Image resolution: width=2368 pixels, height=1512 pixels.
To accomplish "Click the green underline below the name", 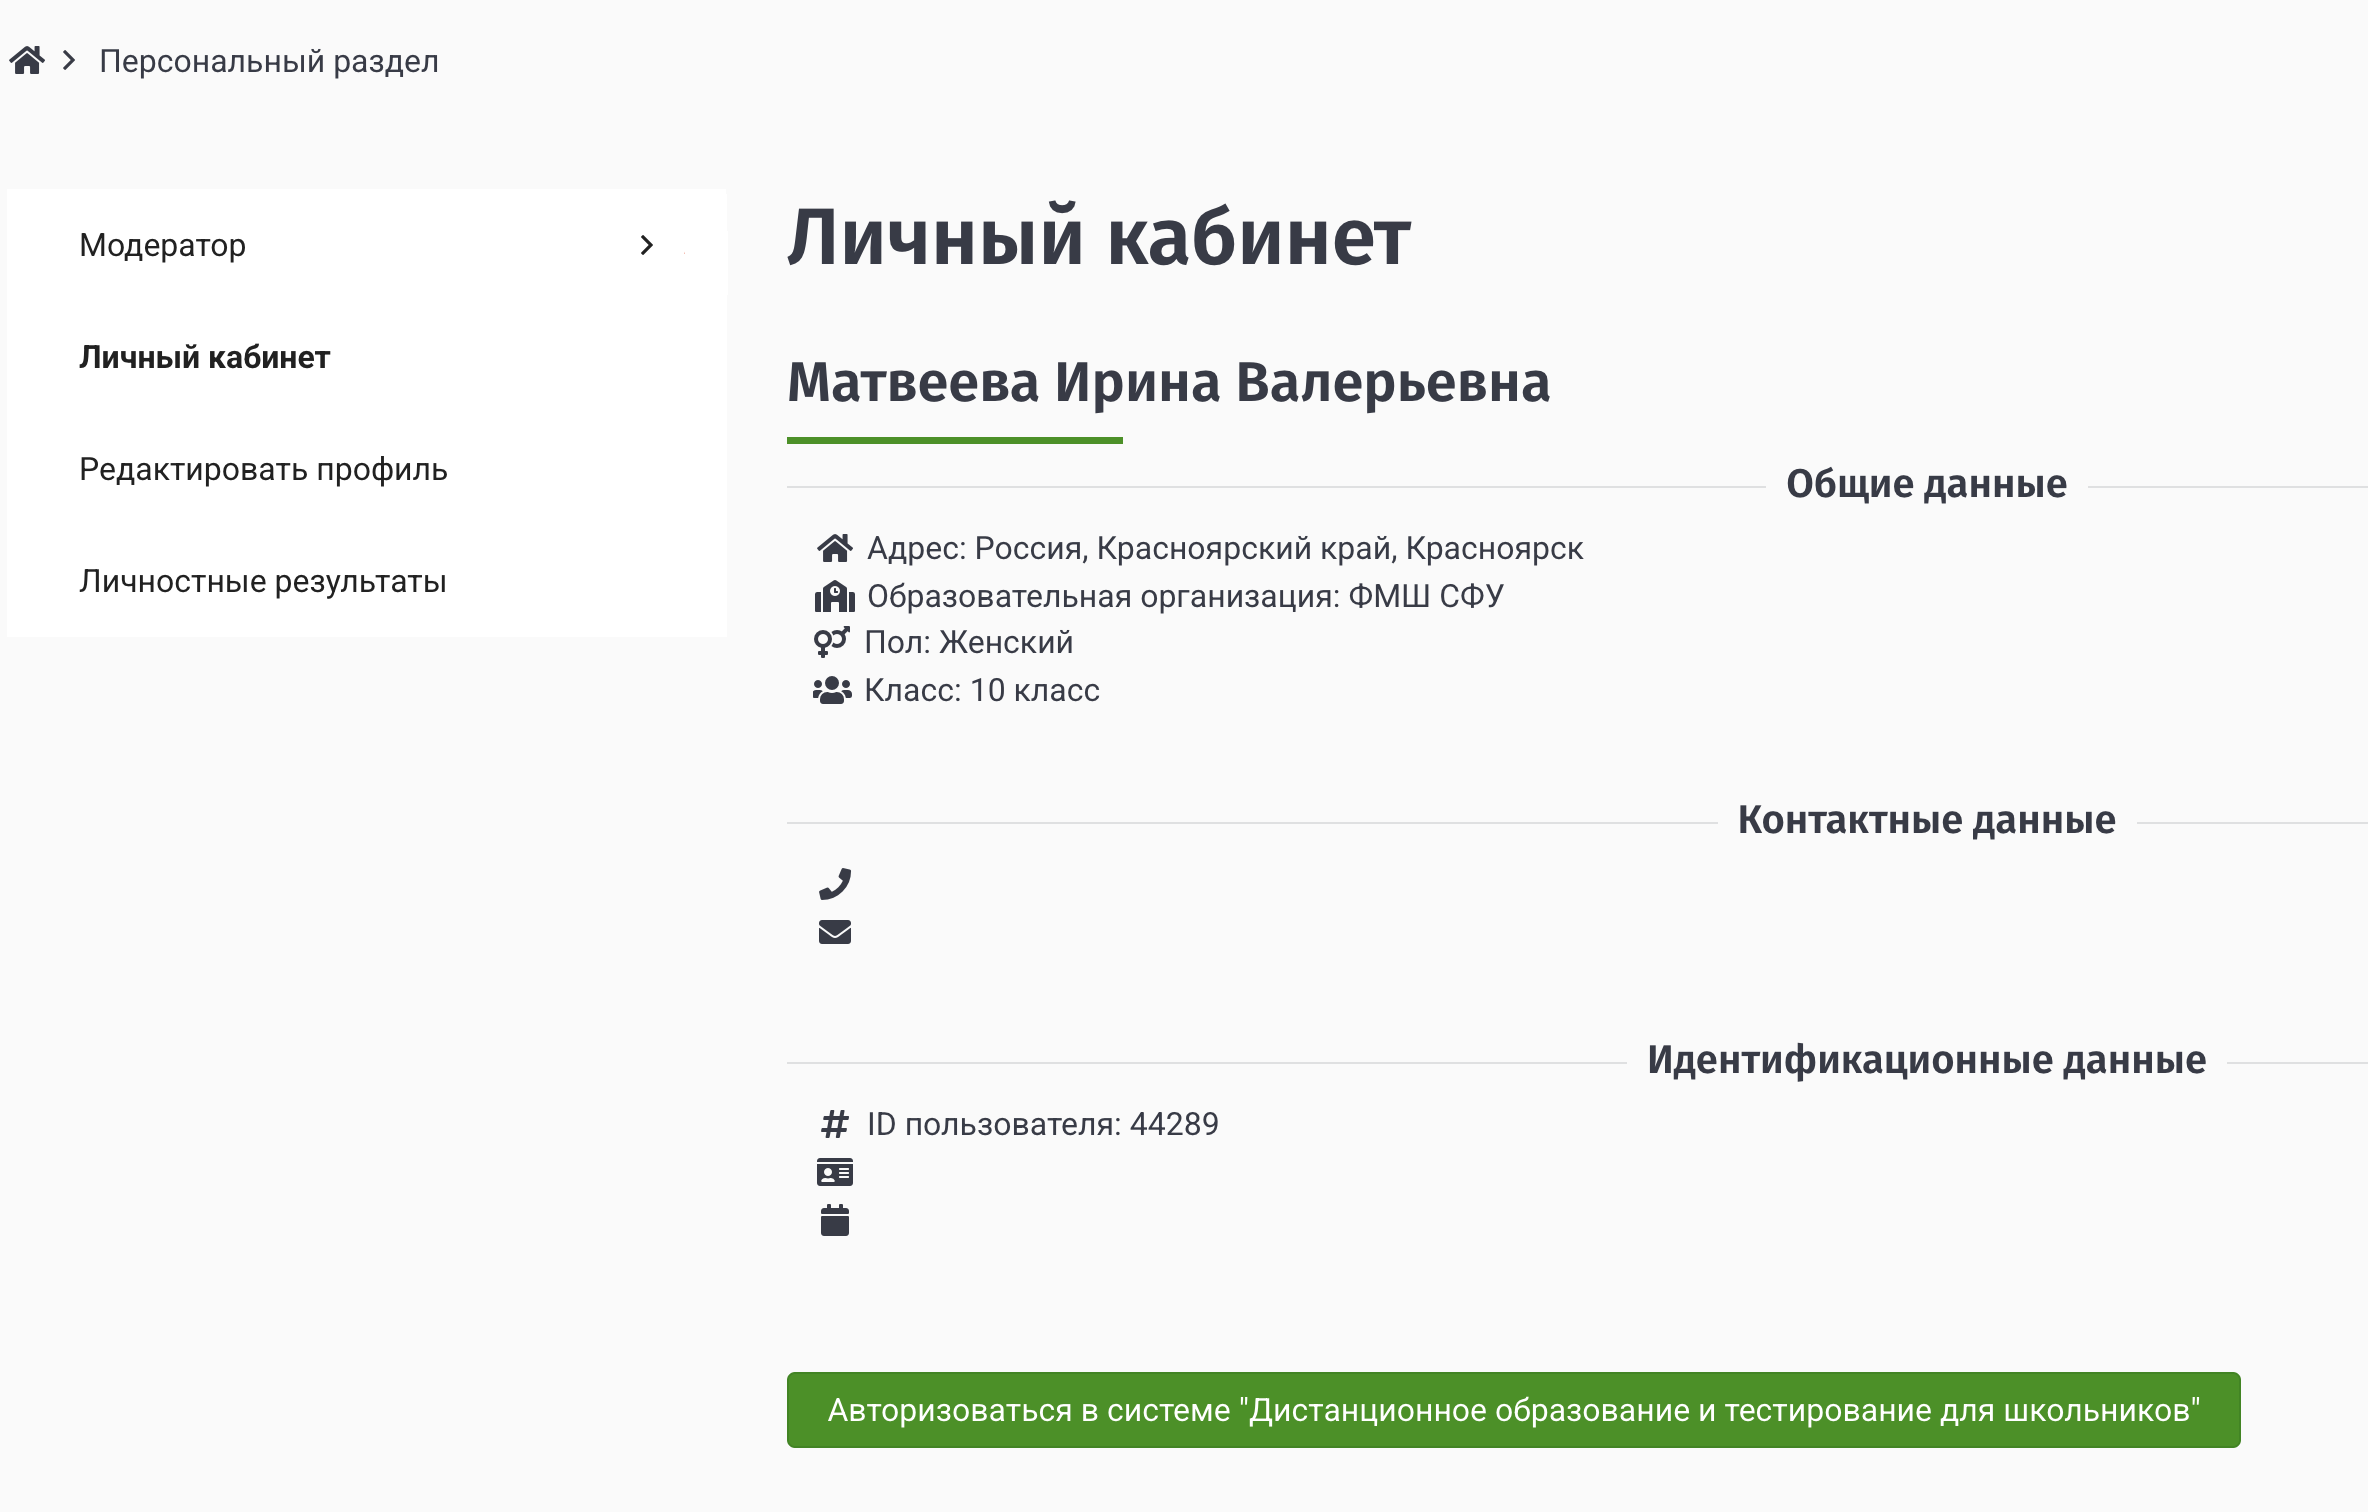I will [955, 440].
